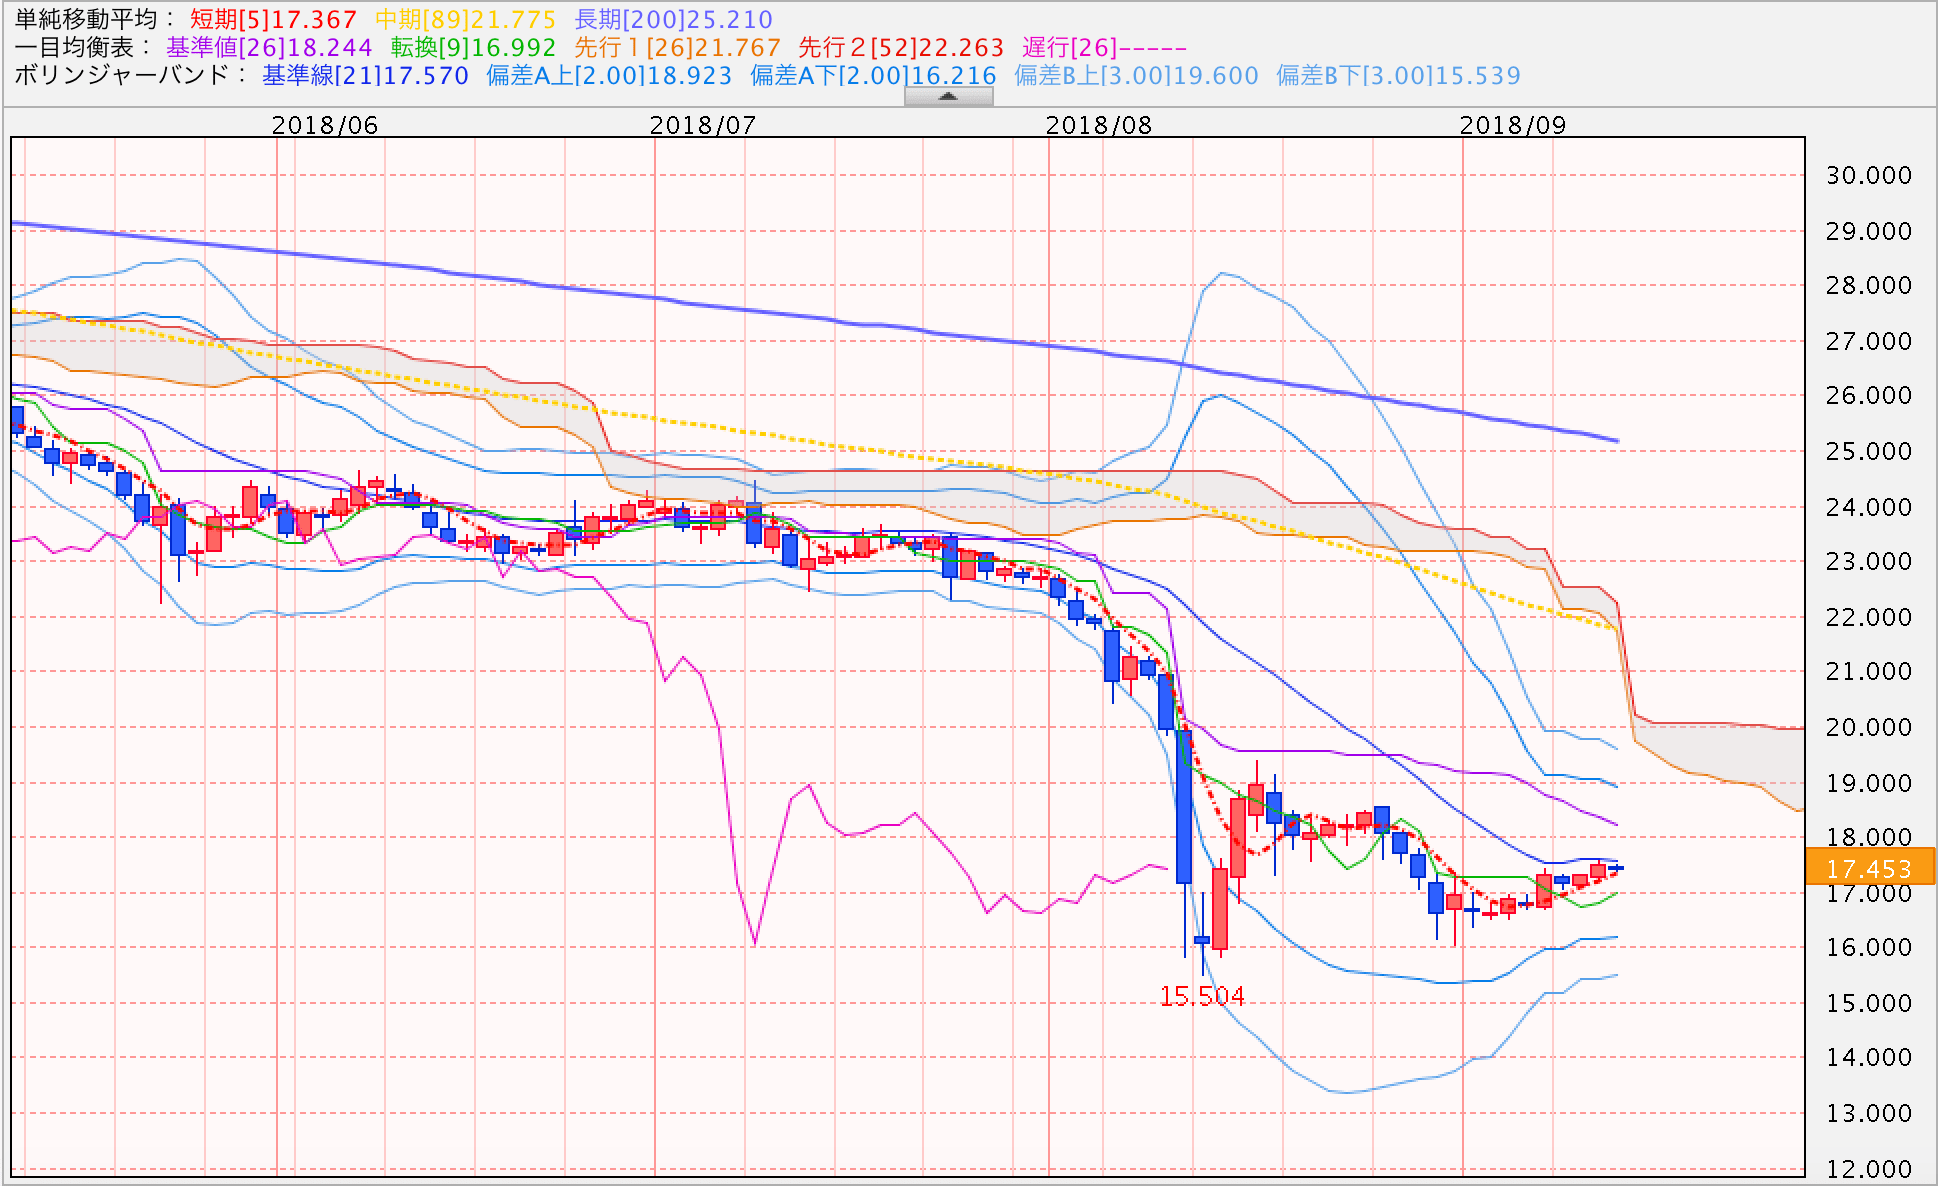This screenshot has width=1938, height=1186.
Task: Click the 先行2[52]22.263 label
Action: pos(901,48)
